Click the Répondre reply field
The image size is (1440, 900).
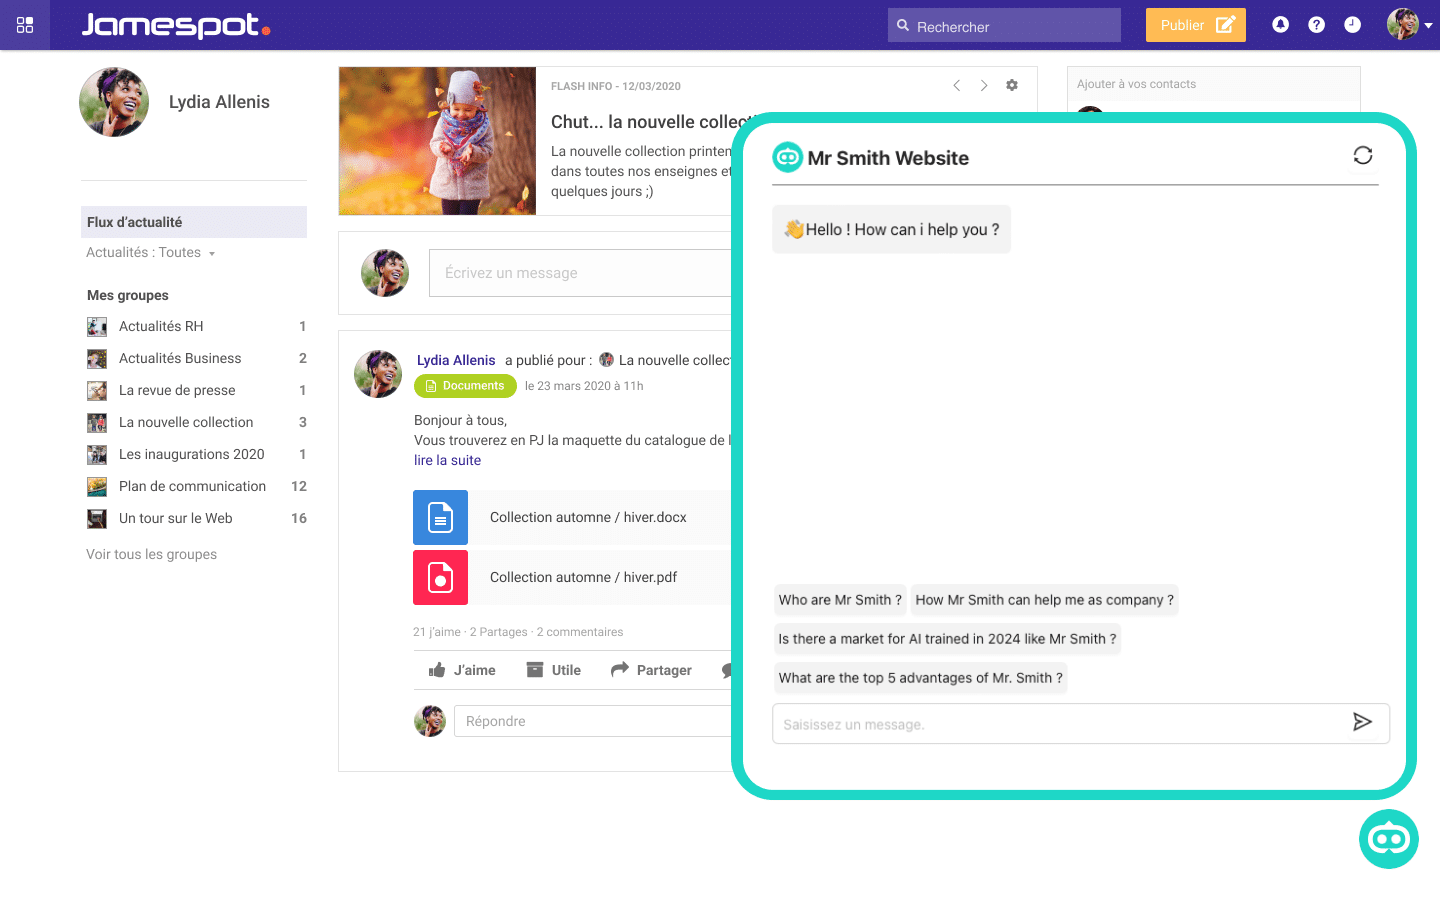(x=594, y=721)
